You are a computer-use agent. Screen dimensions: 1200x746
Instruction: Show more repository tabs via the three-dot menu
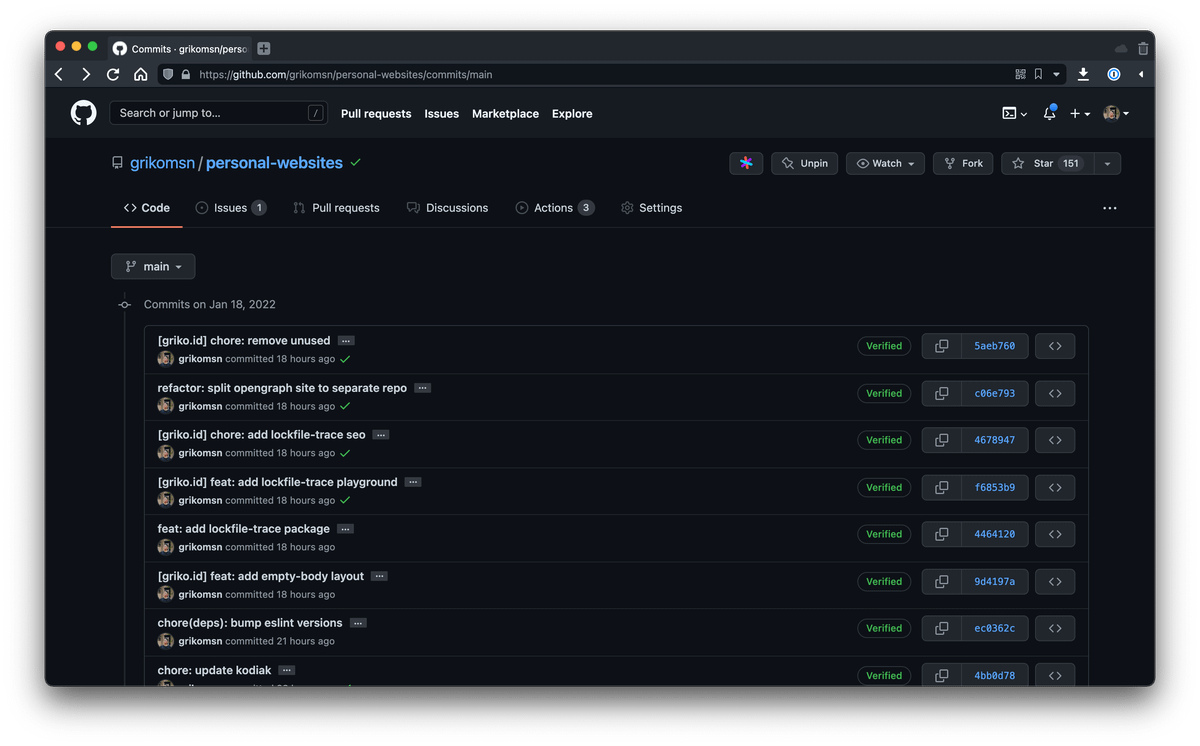tap(1109, 208)
